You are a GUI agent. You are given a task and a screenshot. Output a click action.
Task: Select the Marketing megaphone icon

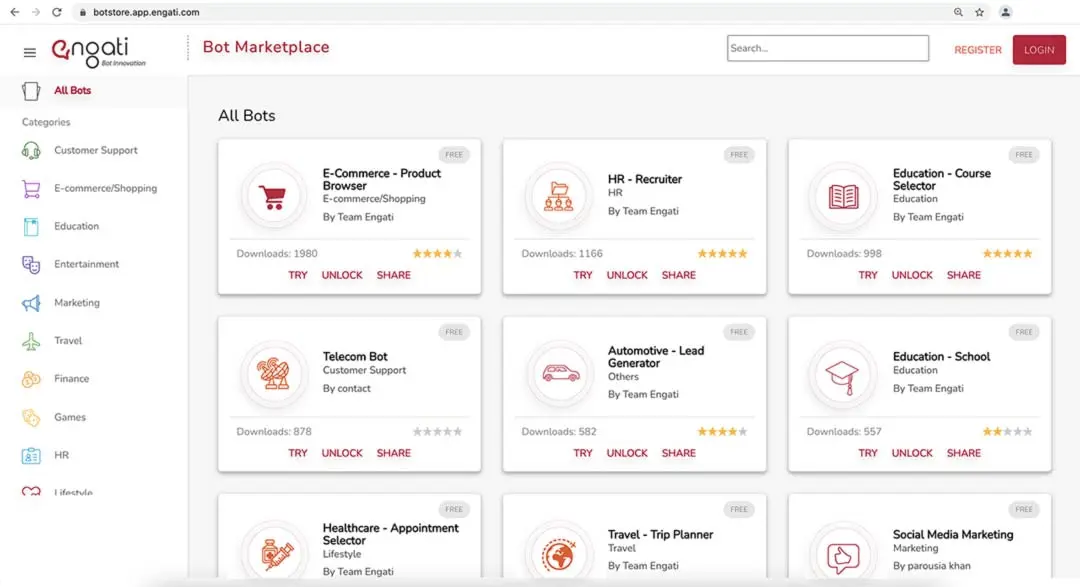click(x=31, y=303)
